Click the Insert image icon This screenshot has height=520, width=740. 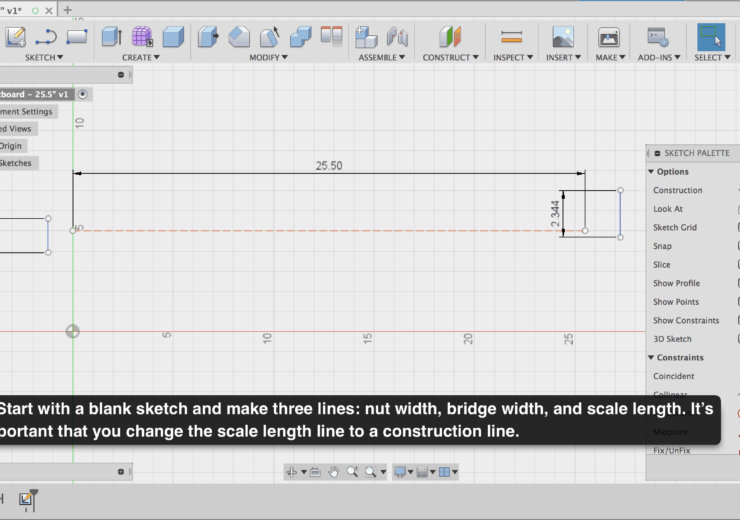coord(563,37)
